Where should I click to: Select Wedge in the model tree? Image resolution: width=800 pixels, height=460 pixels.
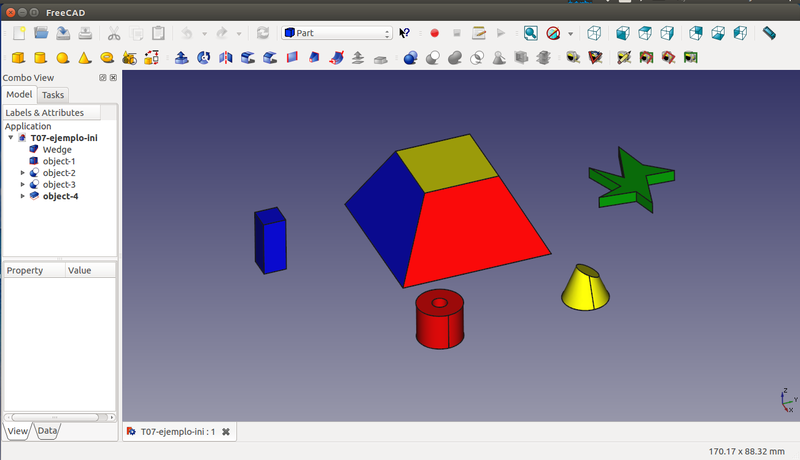[56, 149]
